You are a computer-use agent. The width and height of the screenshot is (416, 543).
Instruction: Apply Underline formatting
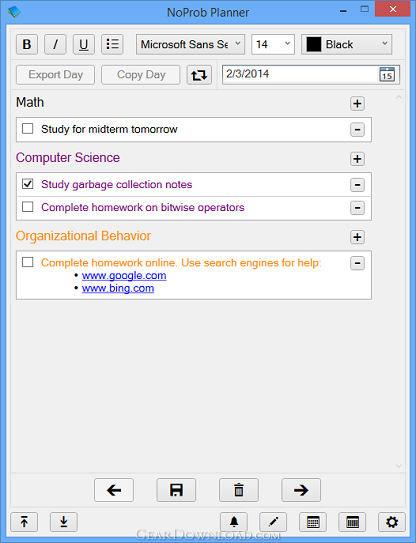click(83, 44)
